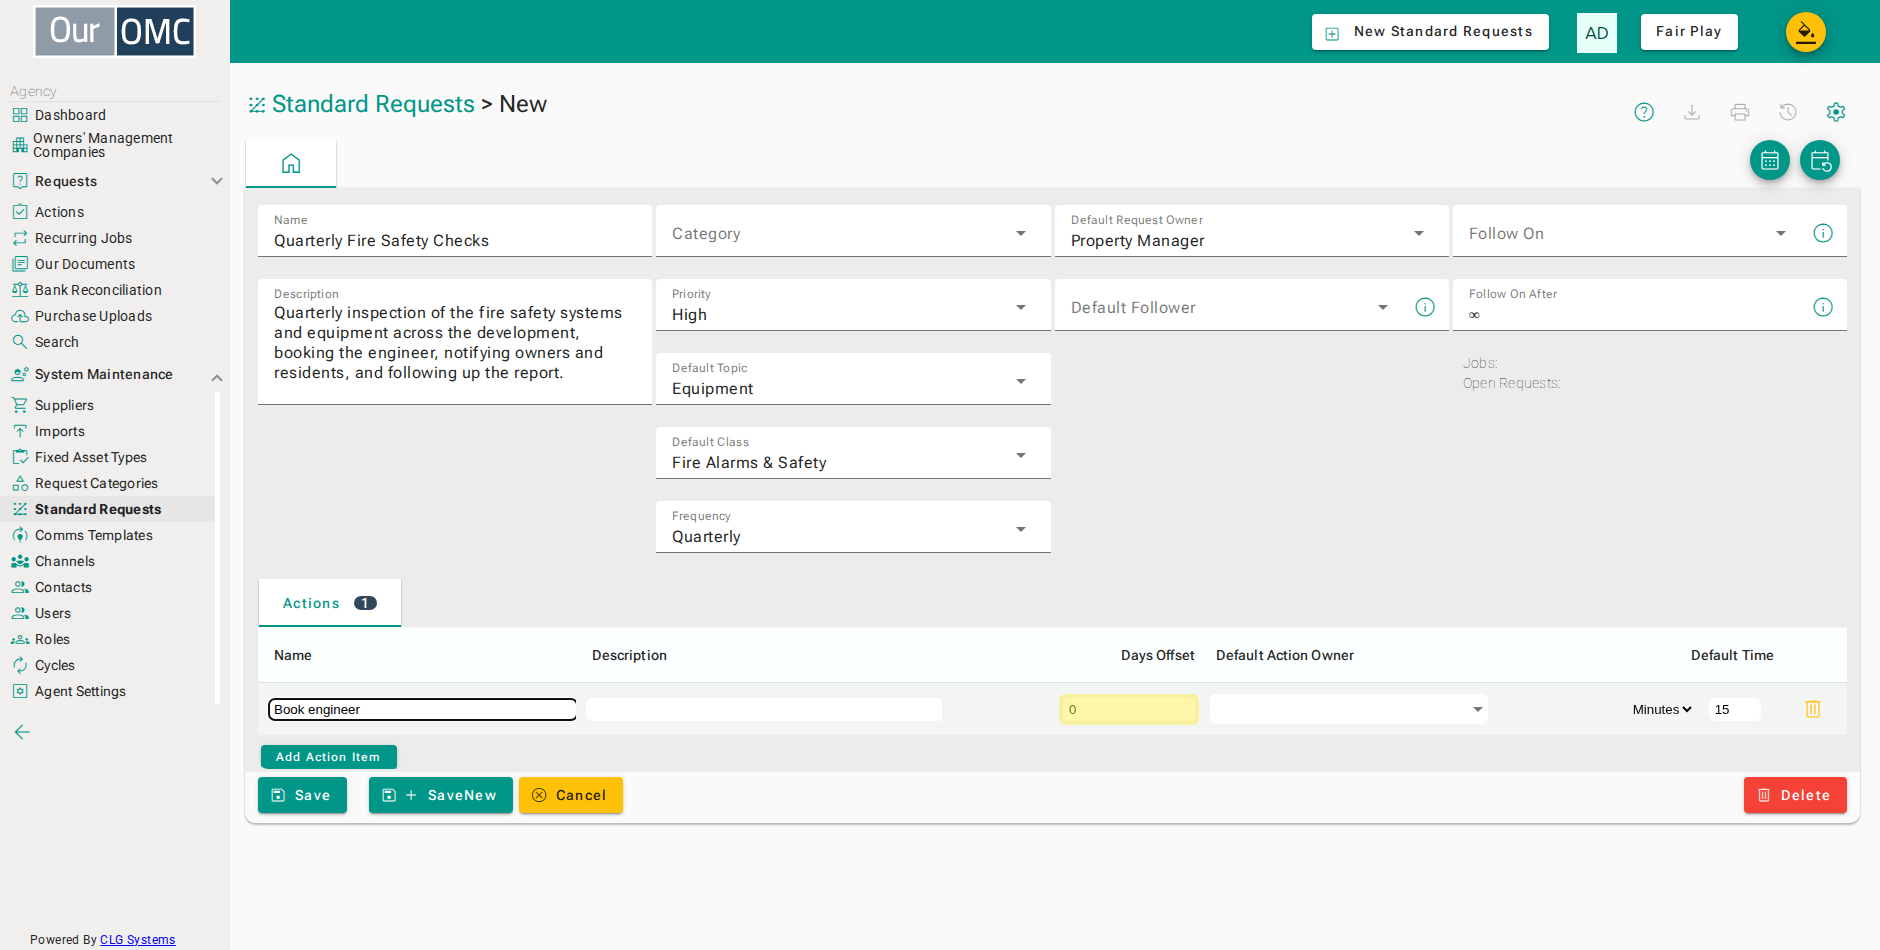
Task: Click New Standard Requests button
Action: [x=1430, y=32]
